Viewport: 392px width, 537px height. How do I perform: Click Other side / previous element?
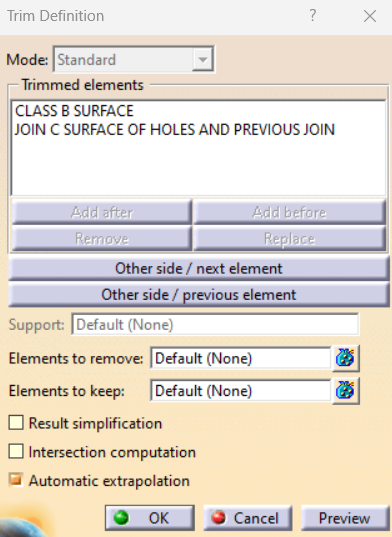pos(199,295)
